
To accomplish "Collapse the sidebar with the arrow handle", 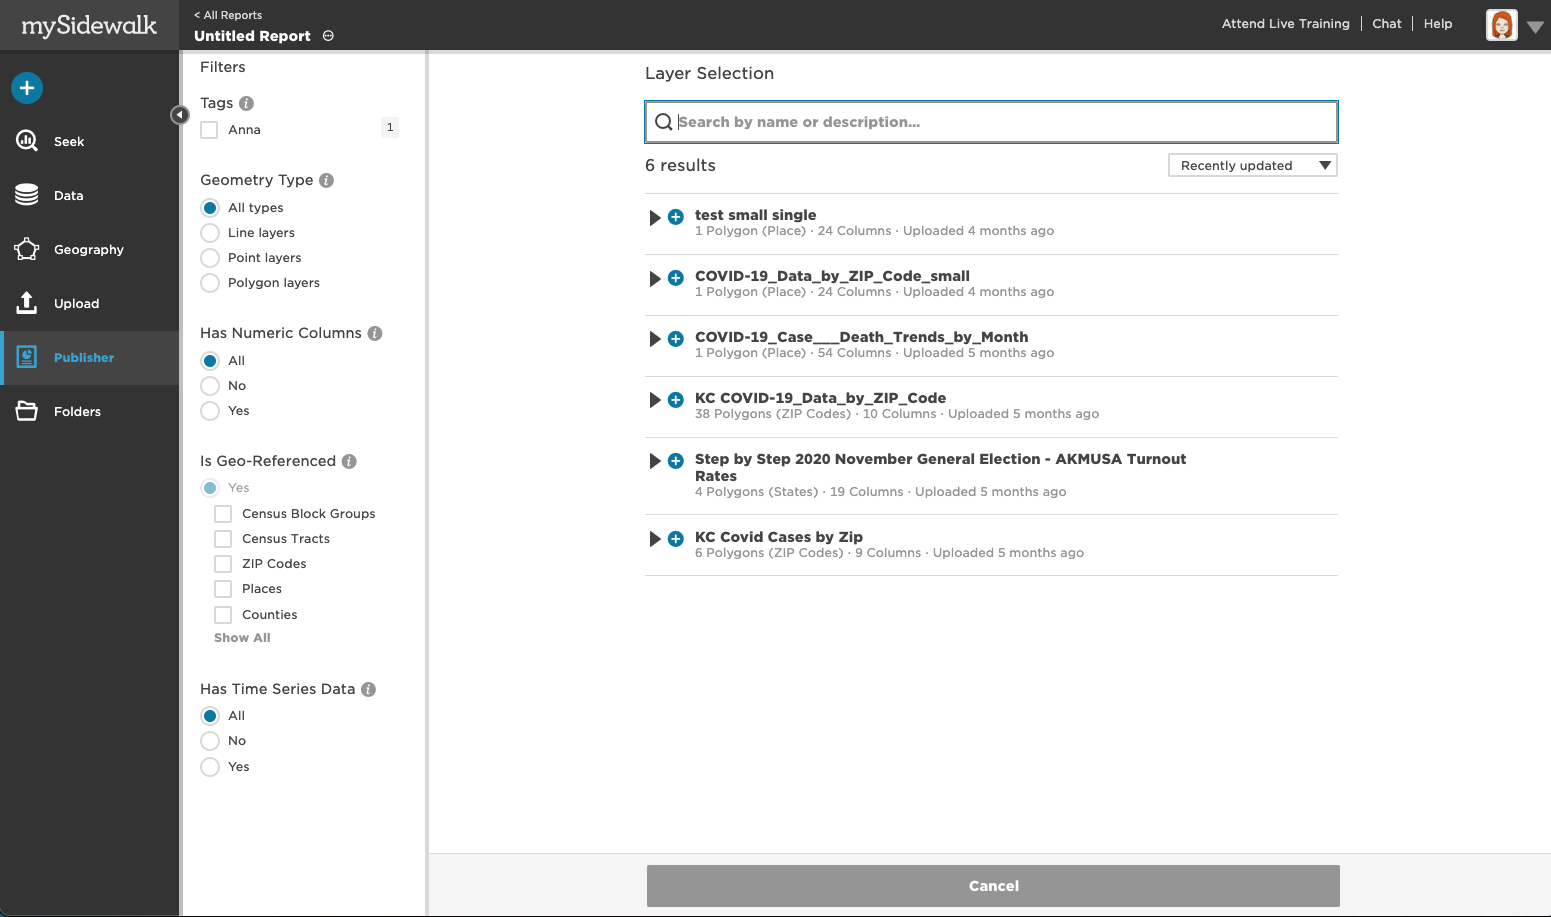I will [x=179, y=115].
